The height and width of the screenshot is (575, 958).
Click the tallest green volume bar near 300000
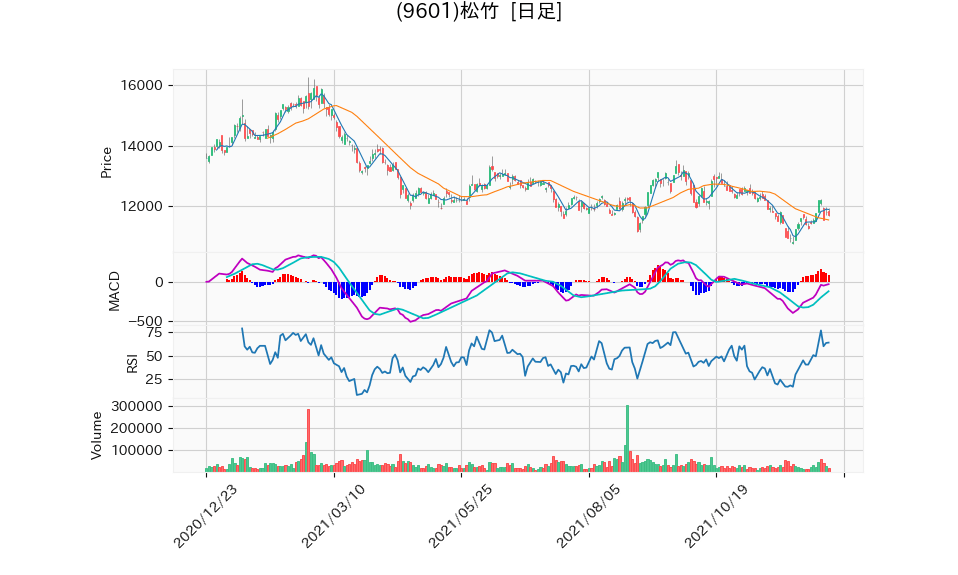(627, 438)
